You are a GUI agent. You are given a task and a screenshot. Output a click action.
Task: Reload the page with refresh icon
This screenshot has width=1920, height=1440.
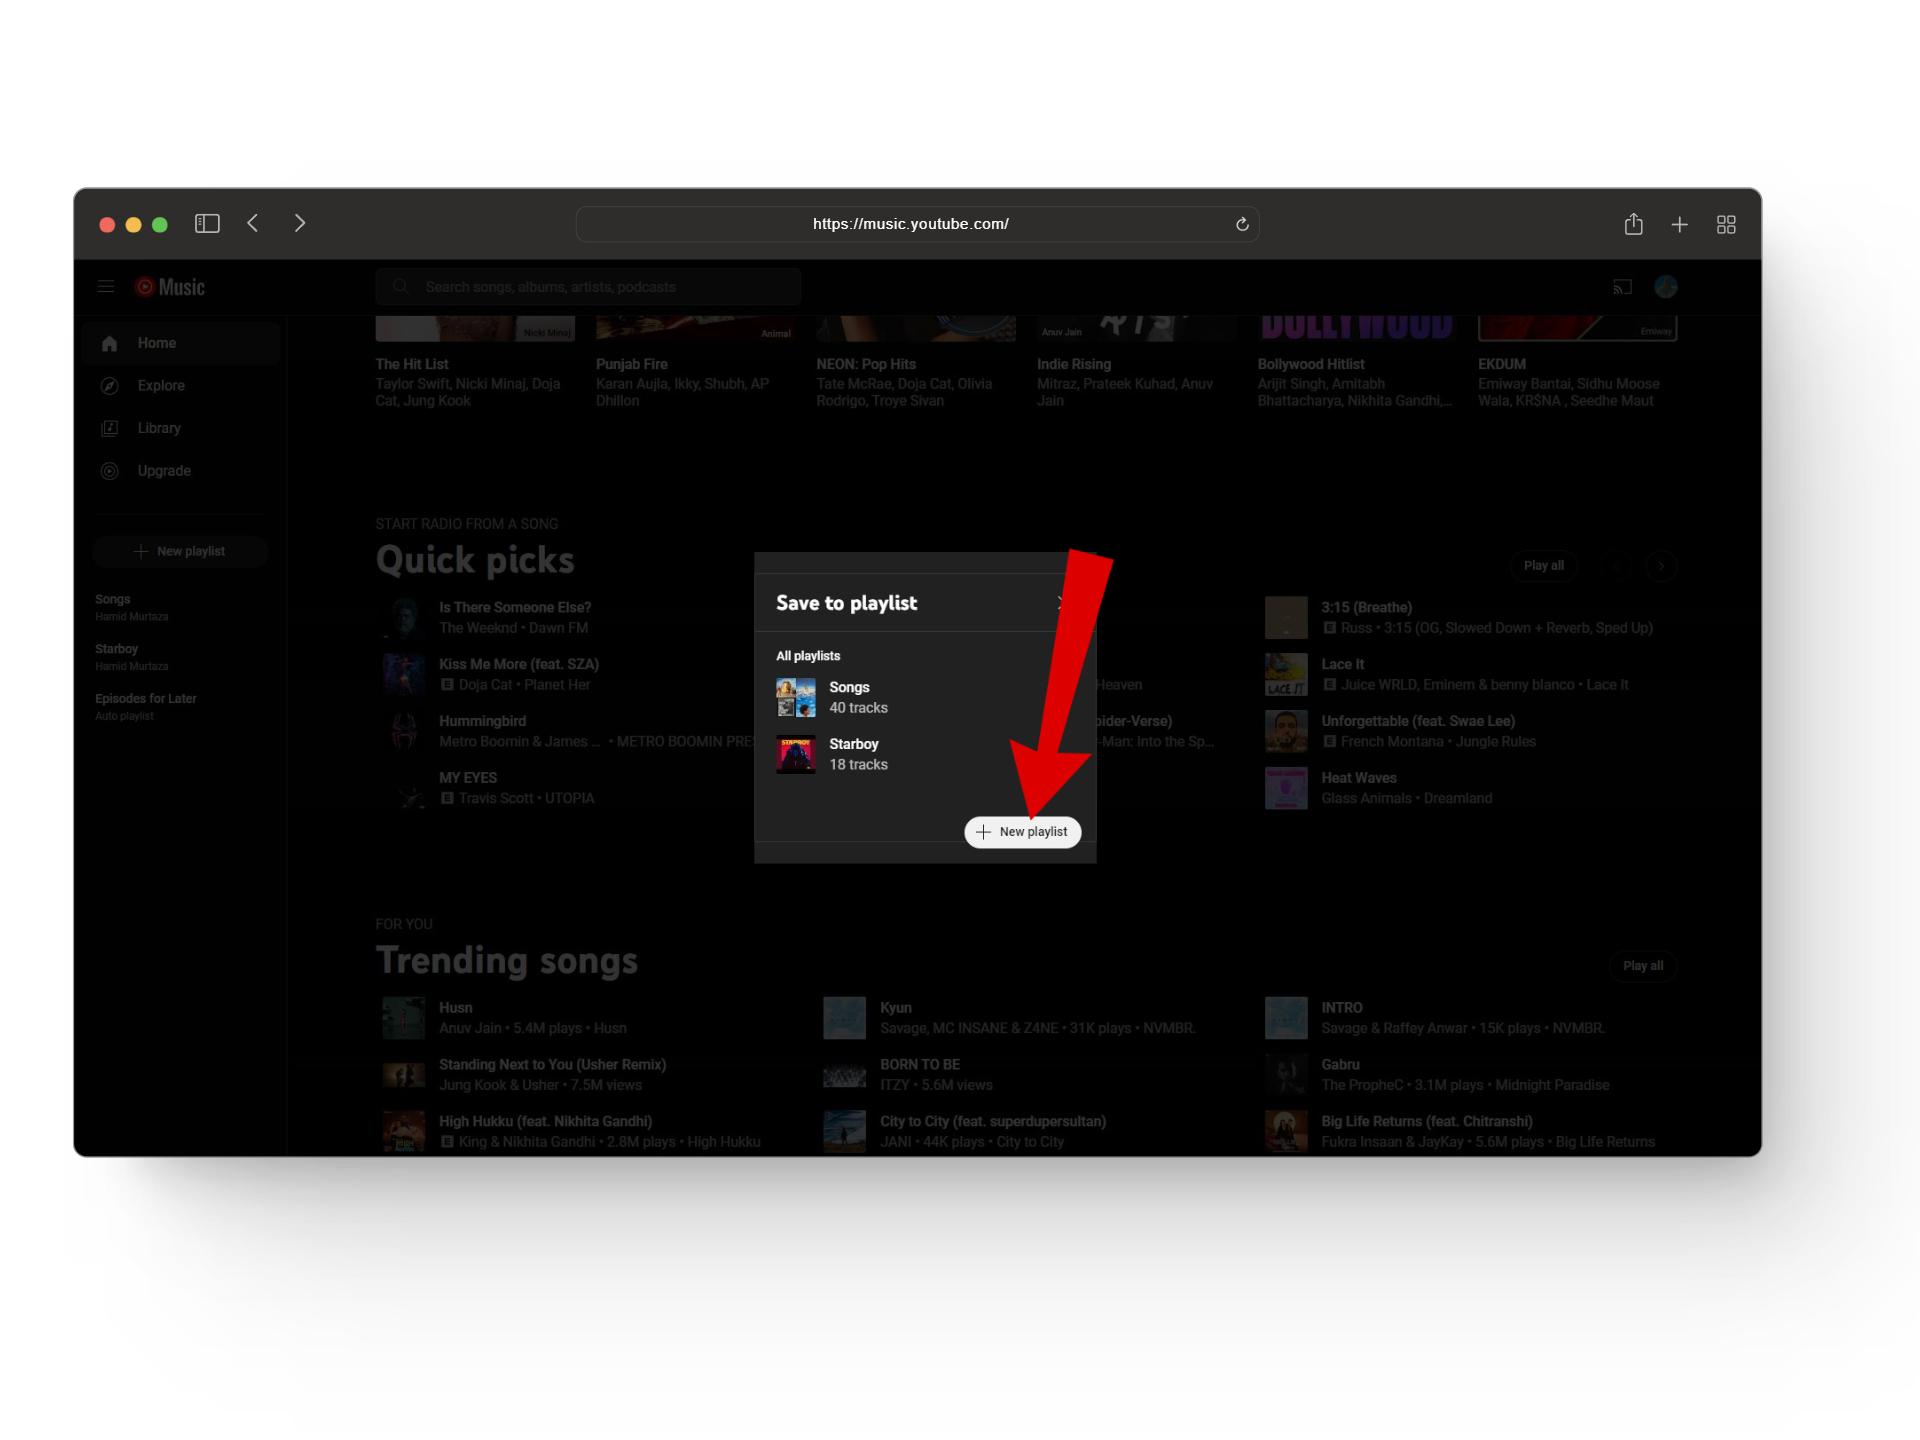[x=1242, y=224]
